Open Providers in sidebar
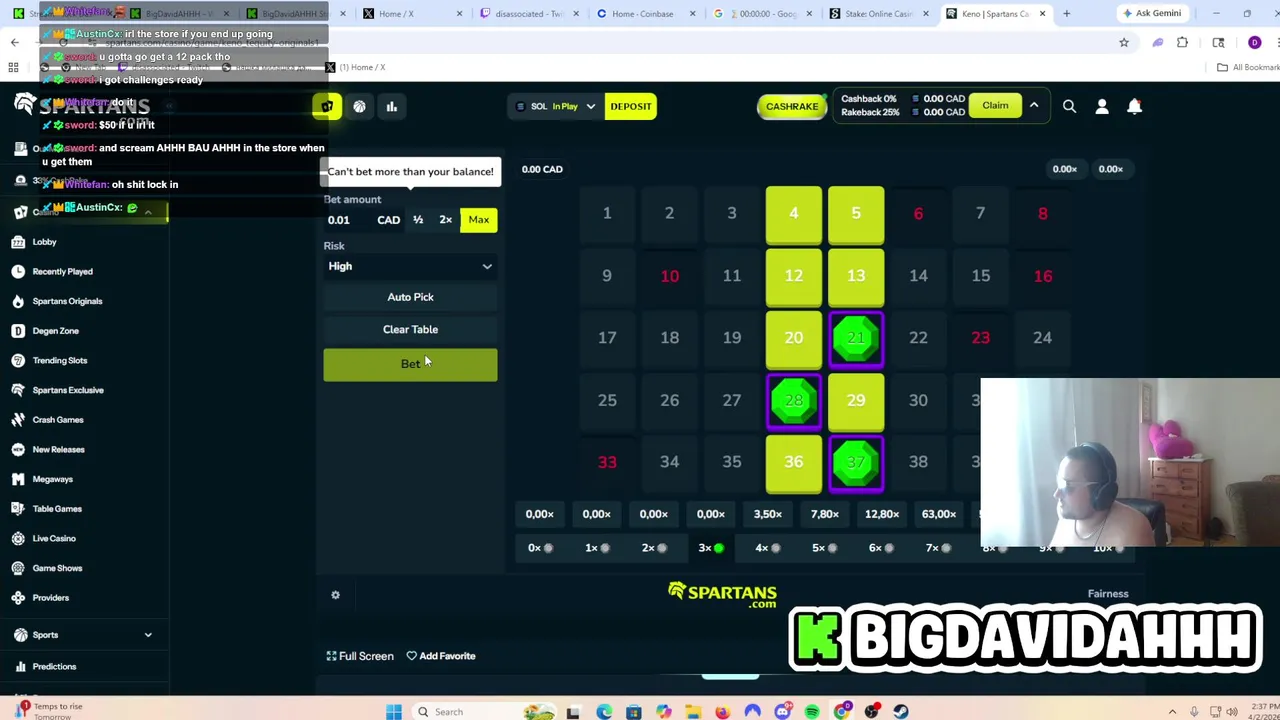This screenshot has height=720, width=1280. pos(50,598)
